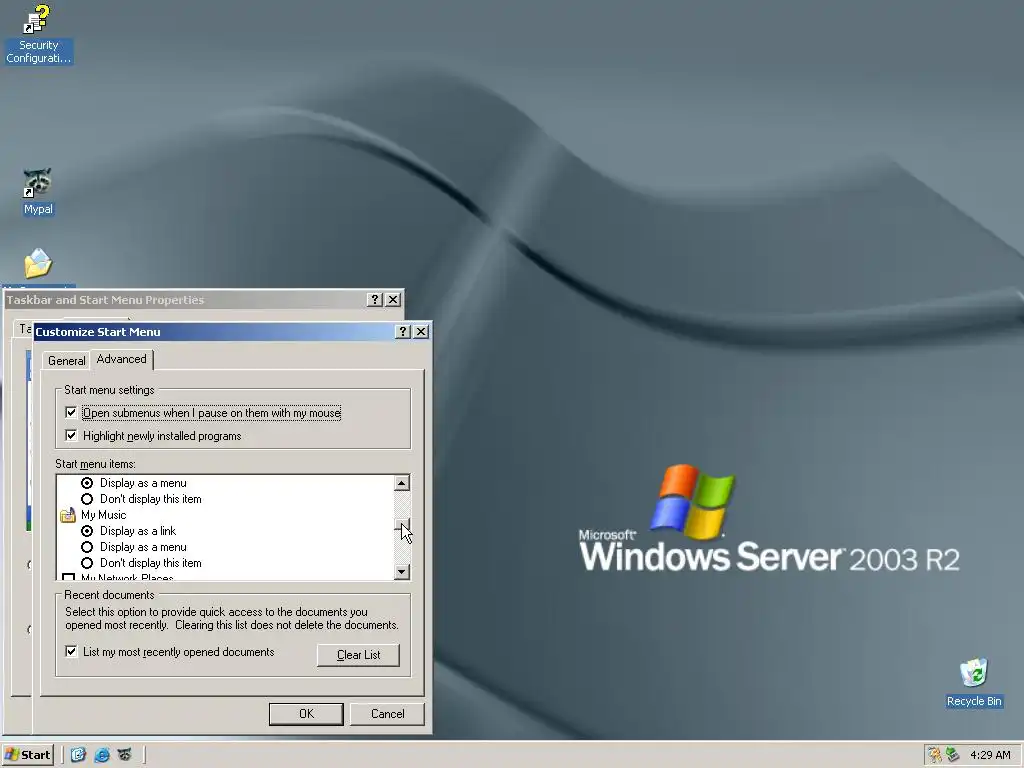Select Don't display this item under My Music
The height and width of the screenshot is (768, 1024).
point(87,563)
